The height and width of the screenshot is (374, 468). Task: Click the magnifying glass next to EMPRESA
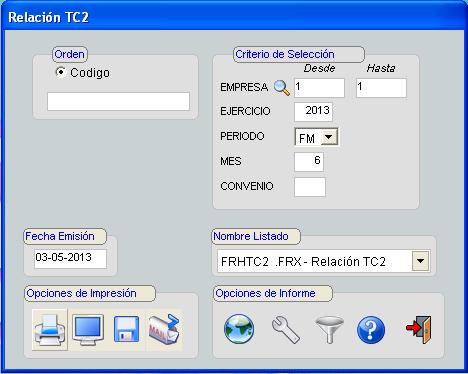coord(282,88)
